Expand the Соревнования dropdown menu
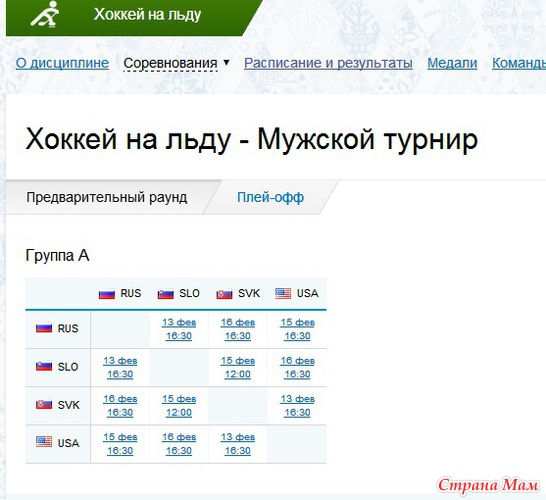The image size is (546, 500). point(170,63)
